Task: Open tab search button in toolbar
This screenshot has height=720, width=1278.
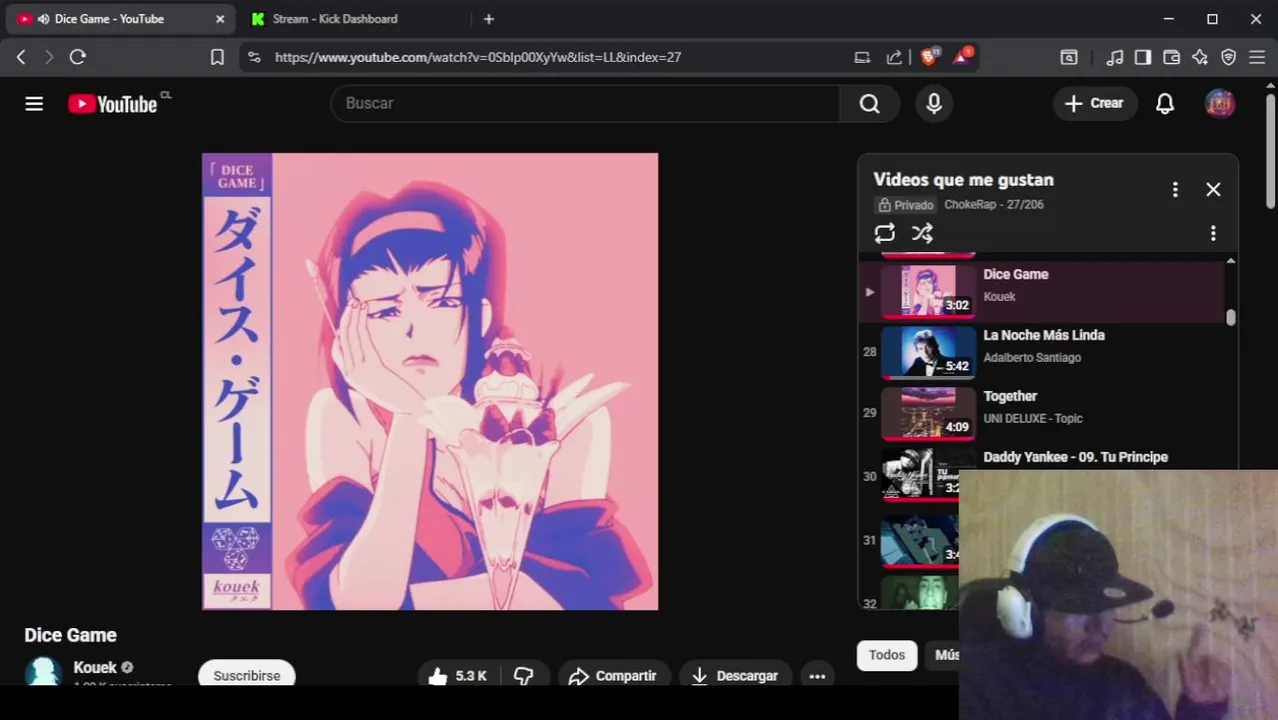Action: pyautogui.click(x=1069, y=57)
